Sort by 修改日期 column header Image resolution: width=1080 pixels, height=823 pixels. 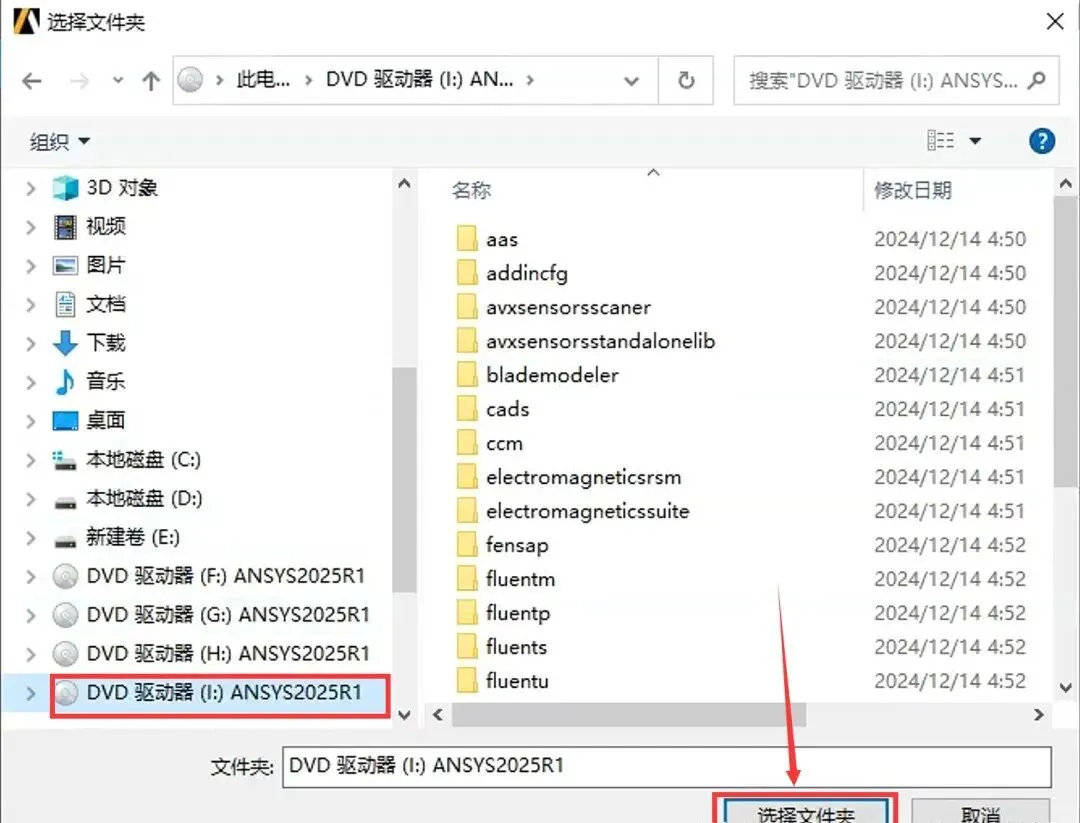(913, 190)
